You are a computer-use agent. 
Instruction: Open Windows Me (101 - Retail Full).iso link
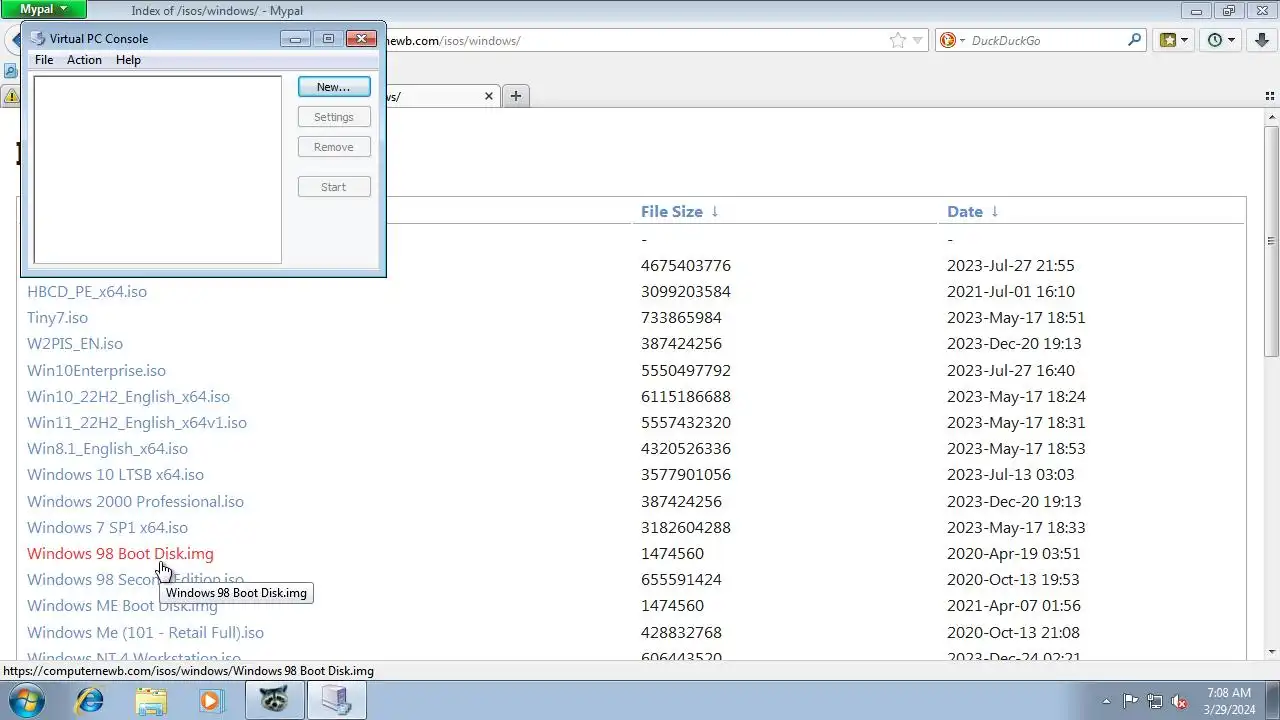point(145,633)
